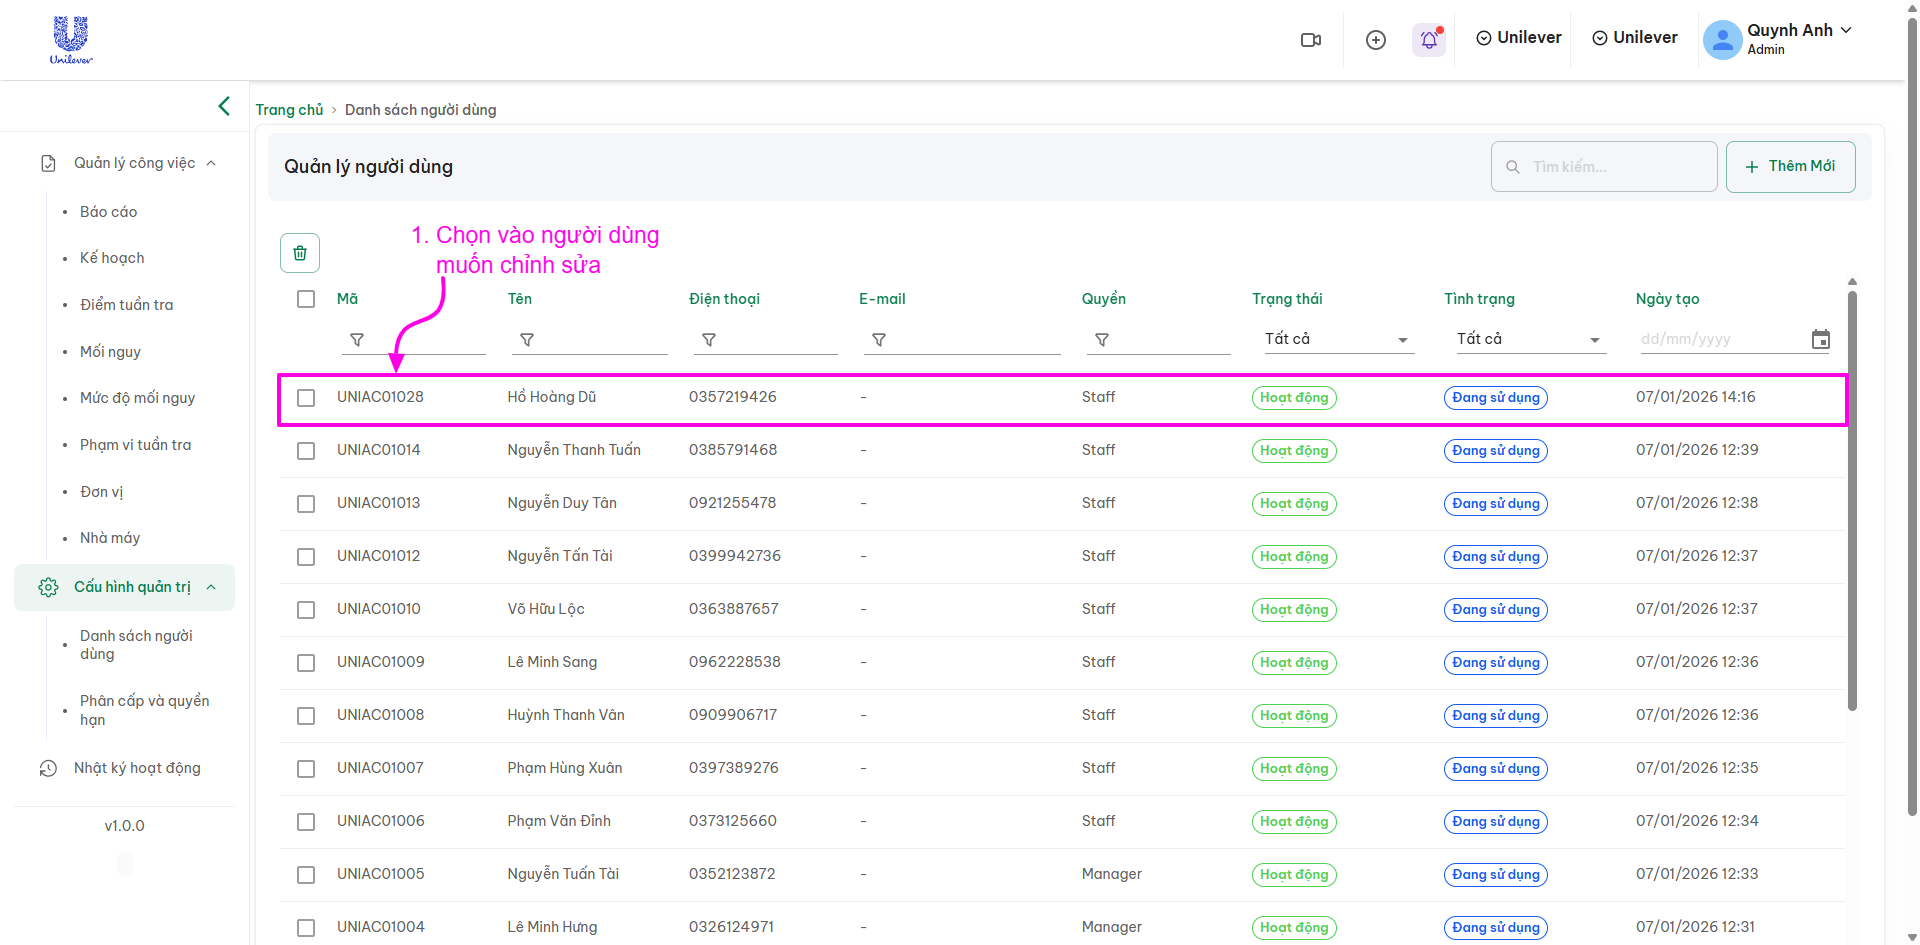Open Danh sách người dùng in sidebar
The height and width of the screenshot is (945, 1920).
[137, 645]
